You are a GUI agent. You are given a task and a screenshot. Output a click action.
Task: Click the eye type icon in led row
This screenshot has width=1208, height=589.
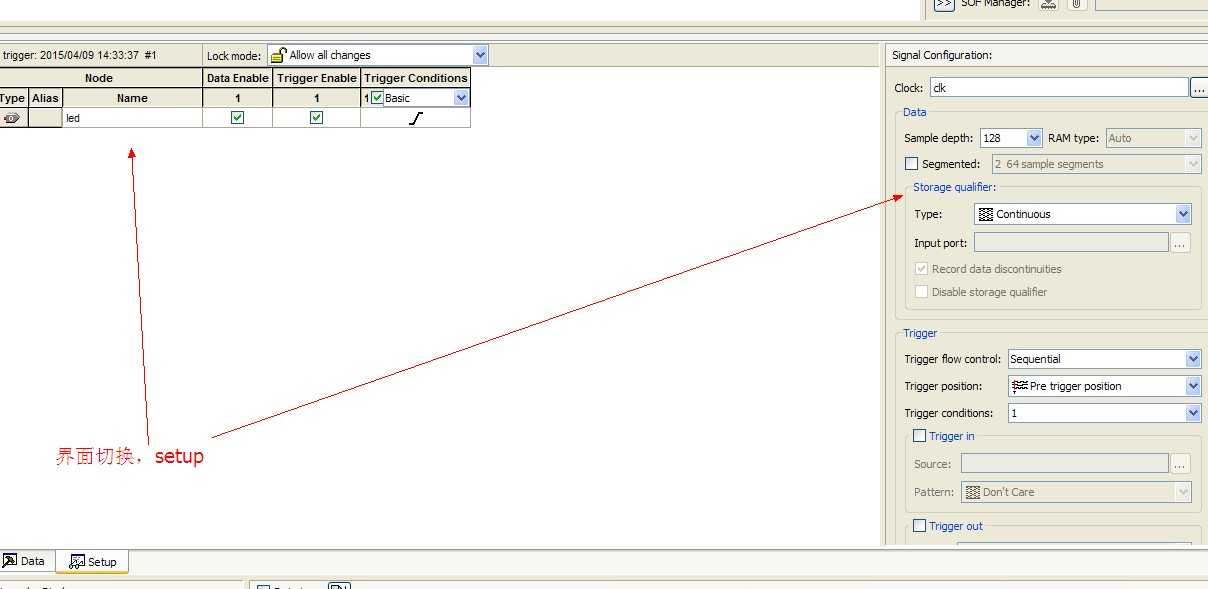click(x=12, y=118)
